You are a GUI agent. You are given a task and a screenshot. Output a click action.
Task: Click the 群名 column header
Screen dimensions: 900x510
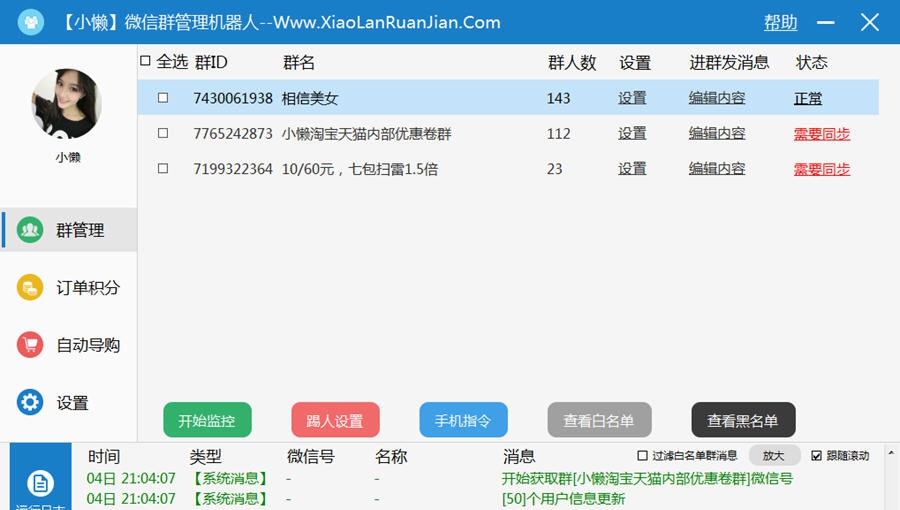299,62
